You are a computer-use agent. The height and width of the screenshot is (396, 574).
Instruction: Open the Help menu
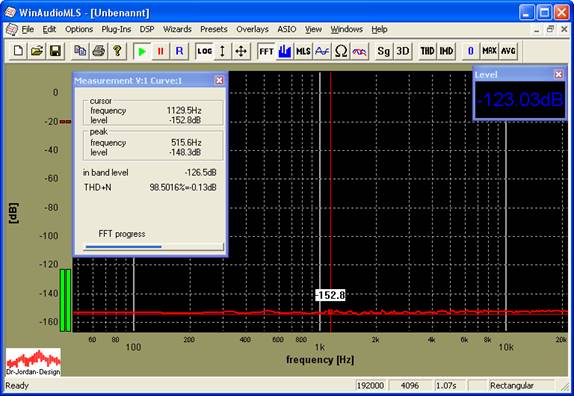379,29
